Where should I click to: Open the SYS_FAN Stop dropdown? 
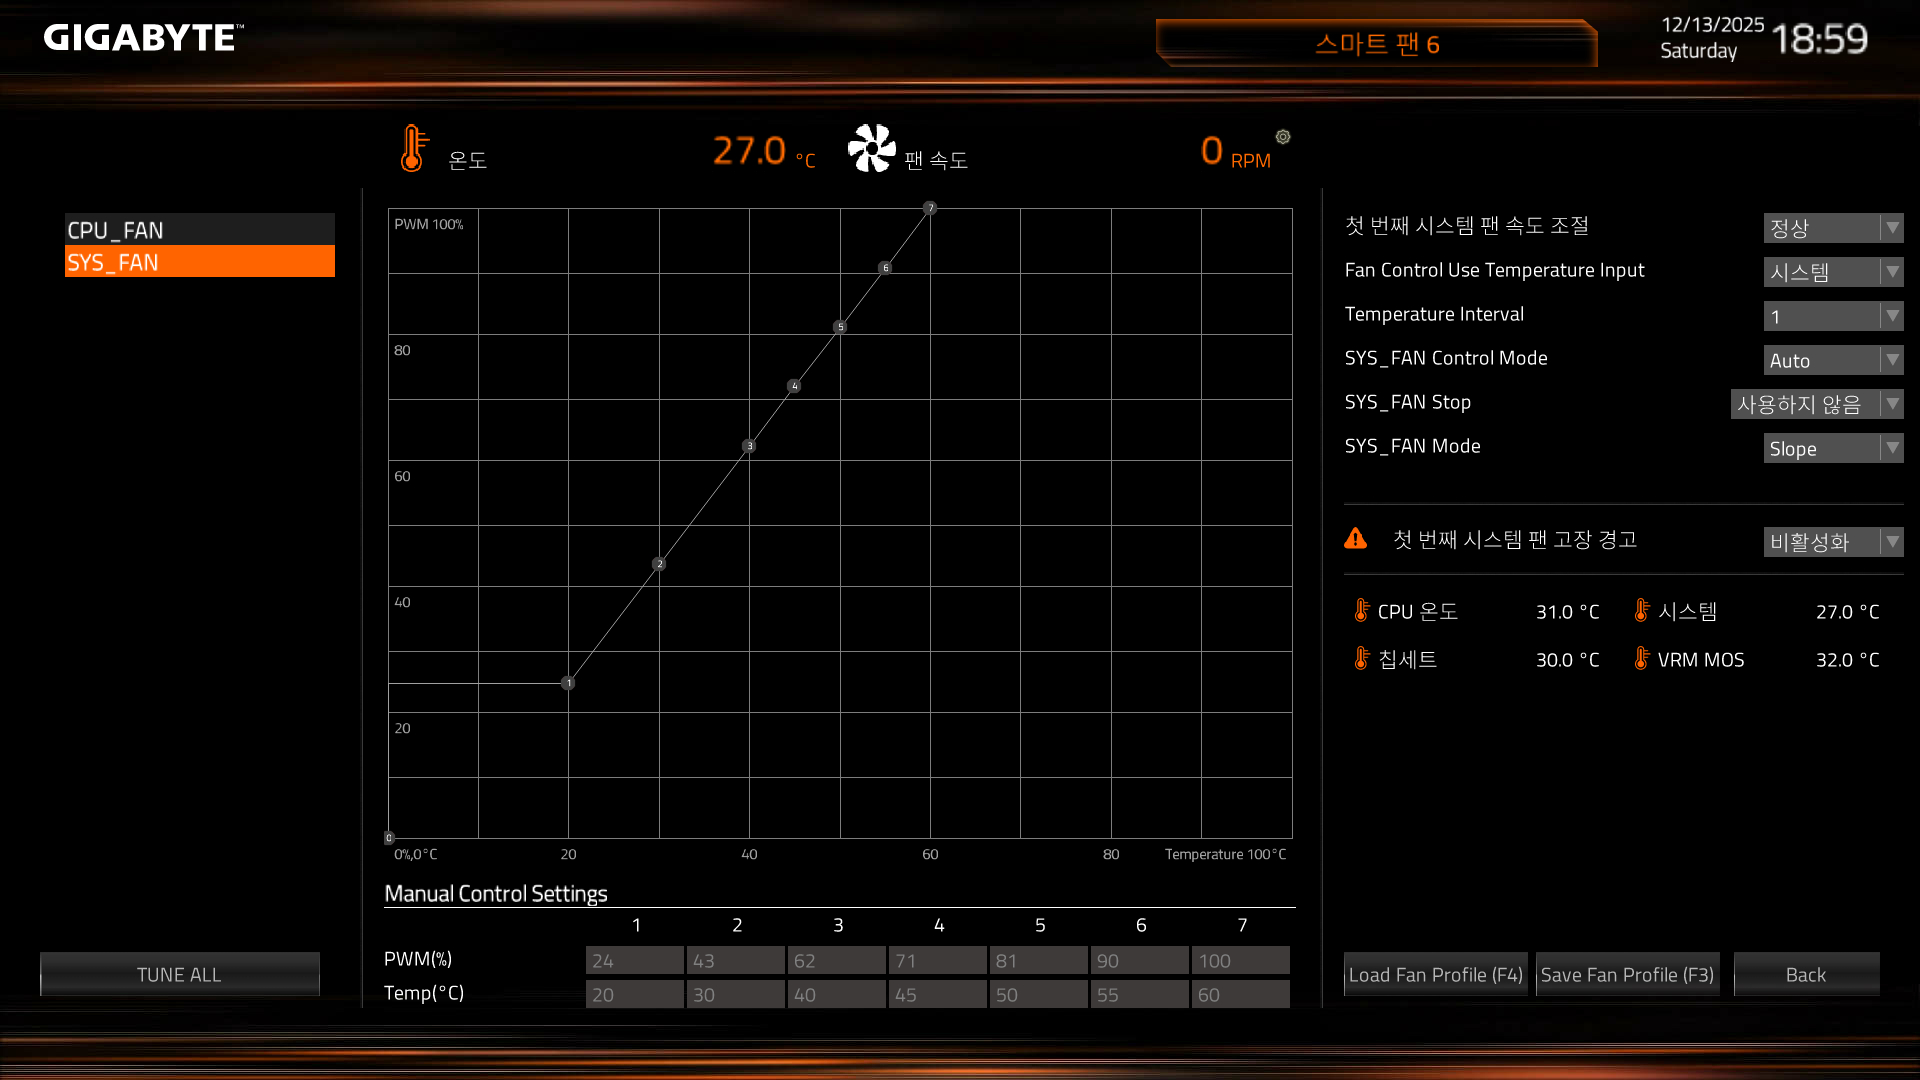[x=1816, y=404]
